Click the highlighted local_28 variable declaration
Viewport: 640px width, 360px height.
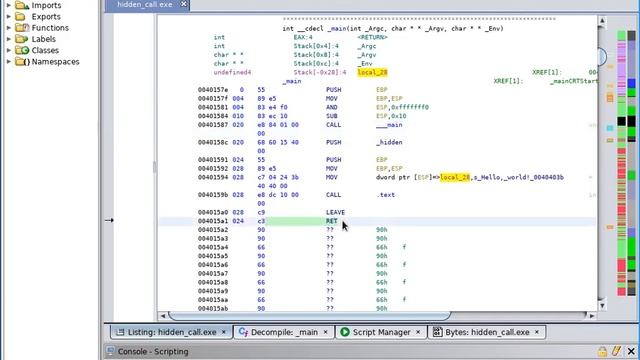click(372, 72)
